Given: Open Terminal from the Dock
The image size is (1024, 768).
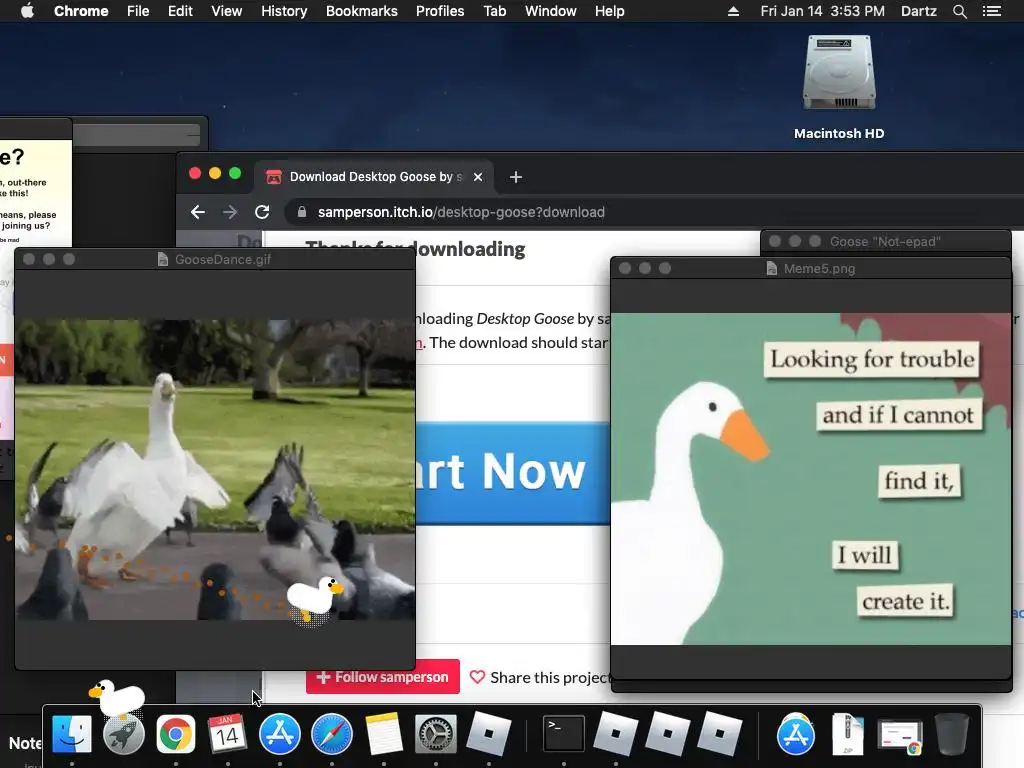Looking at the screenshot, I should 564,734.
